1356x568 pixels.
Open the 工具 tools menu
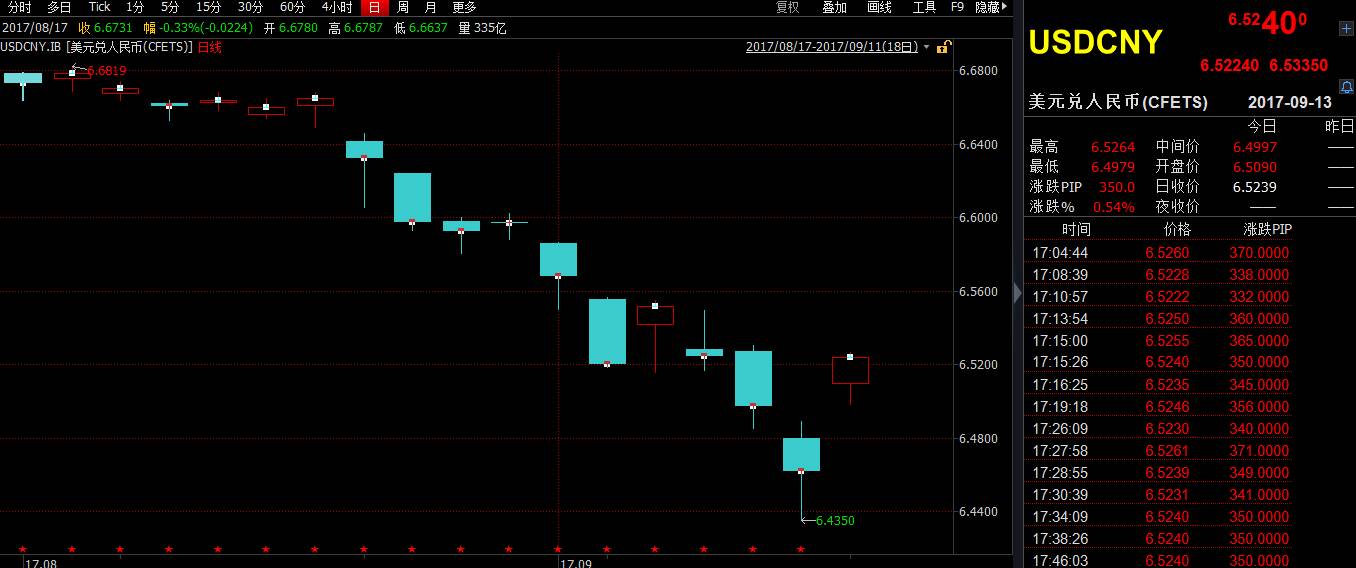pos(924,7)
